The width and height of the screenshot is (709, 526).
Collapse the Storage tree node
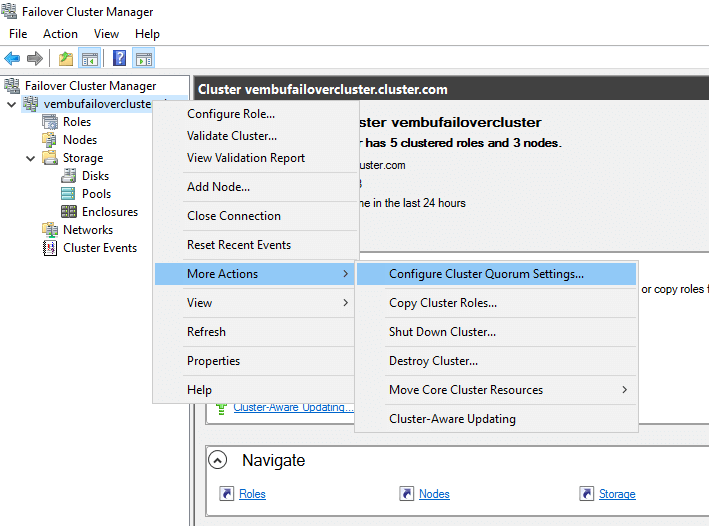tap(30, 158)
